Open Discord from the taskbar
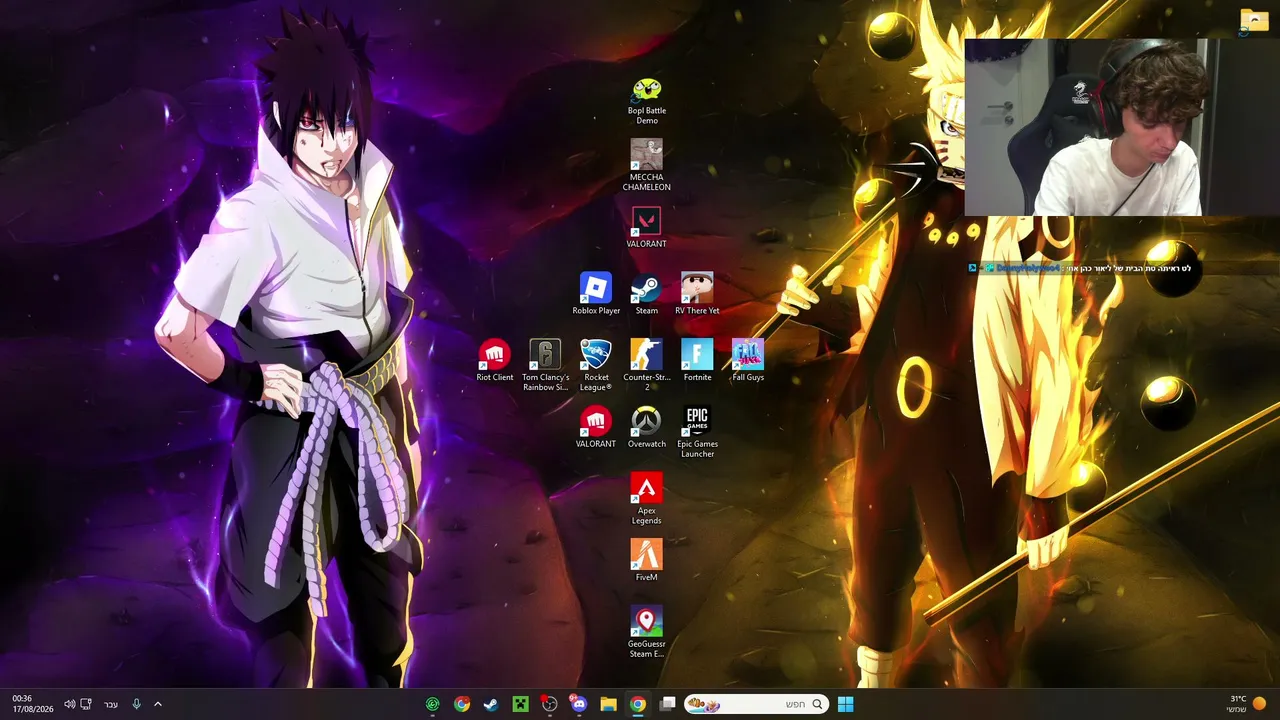The width and height of the screenshot is (1280, 720). [579, 704]
